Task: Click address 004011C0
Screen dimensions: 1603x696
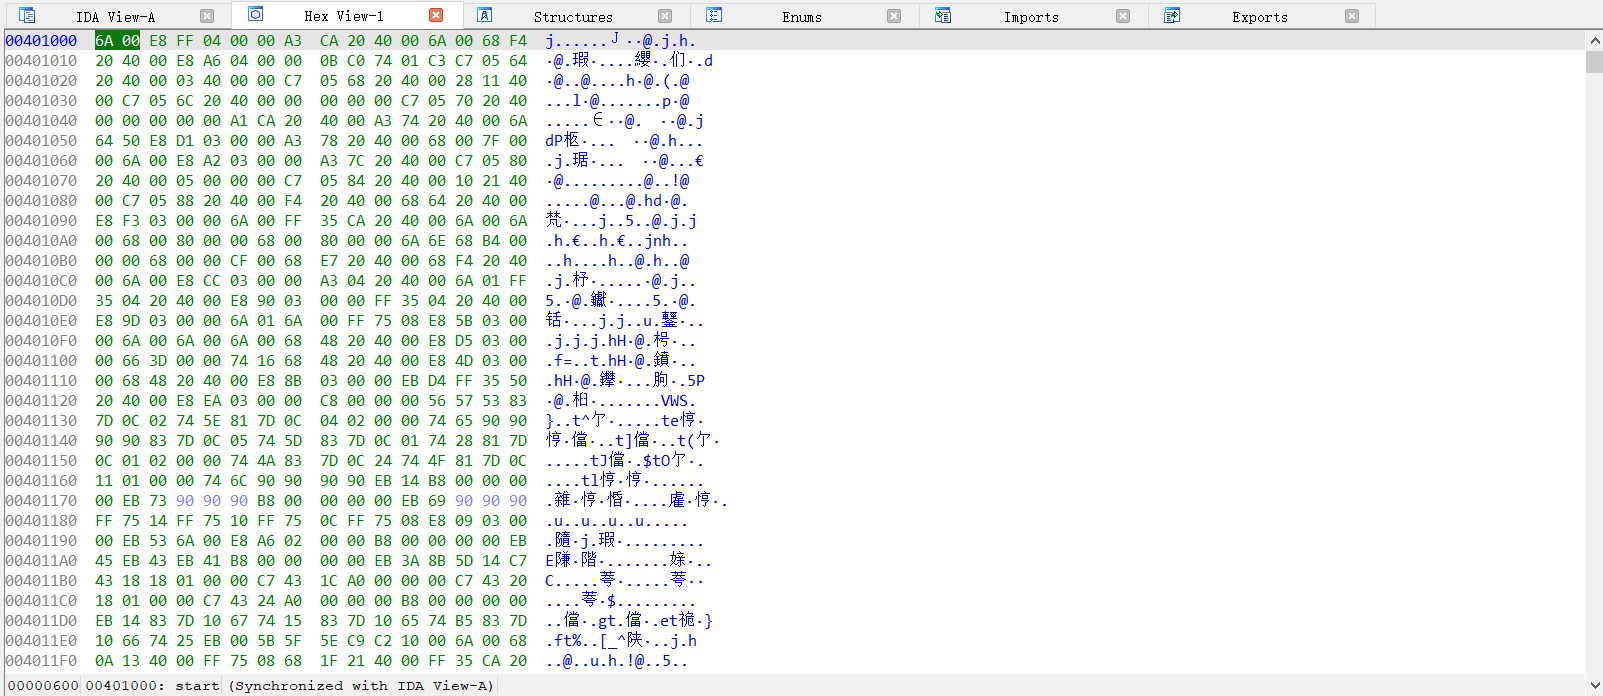Action: pyautogui.click(x=41, y=601)
